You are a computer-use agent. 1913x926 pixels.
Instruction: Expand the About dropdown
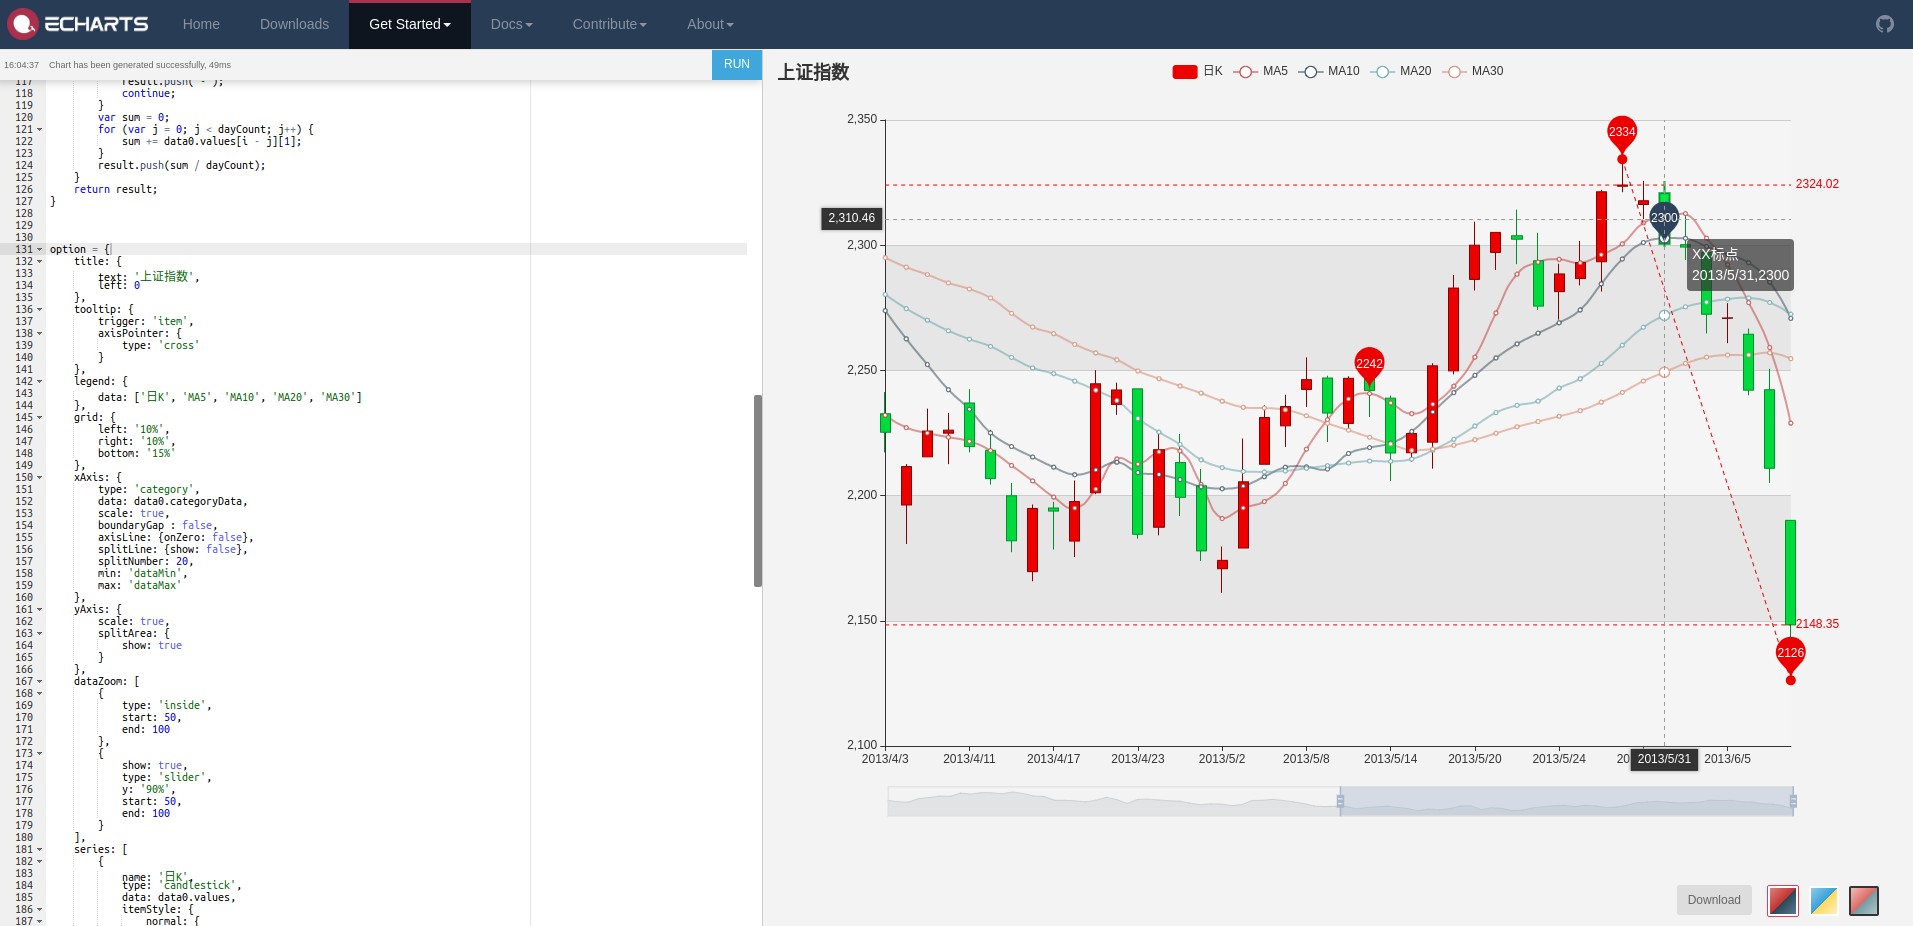click(709, 24)
